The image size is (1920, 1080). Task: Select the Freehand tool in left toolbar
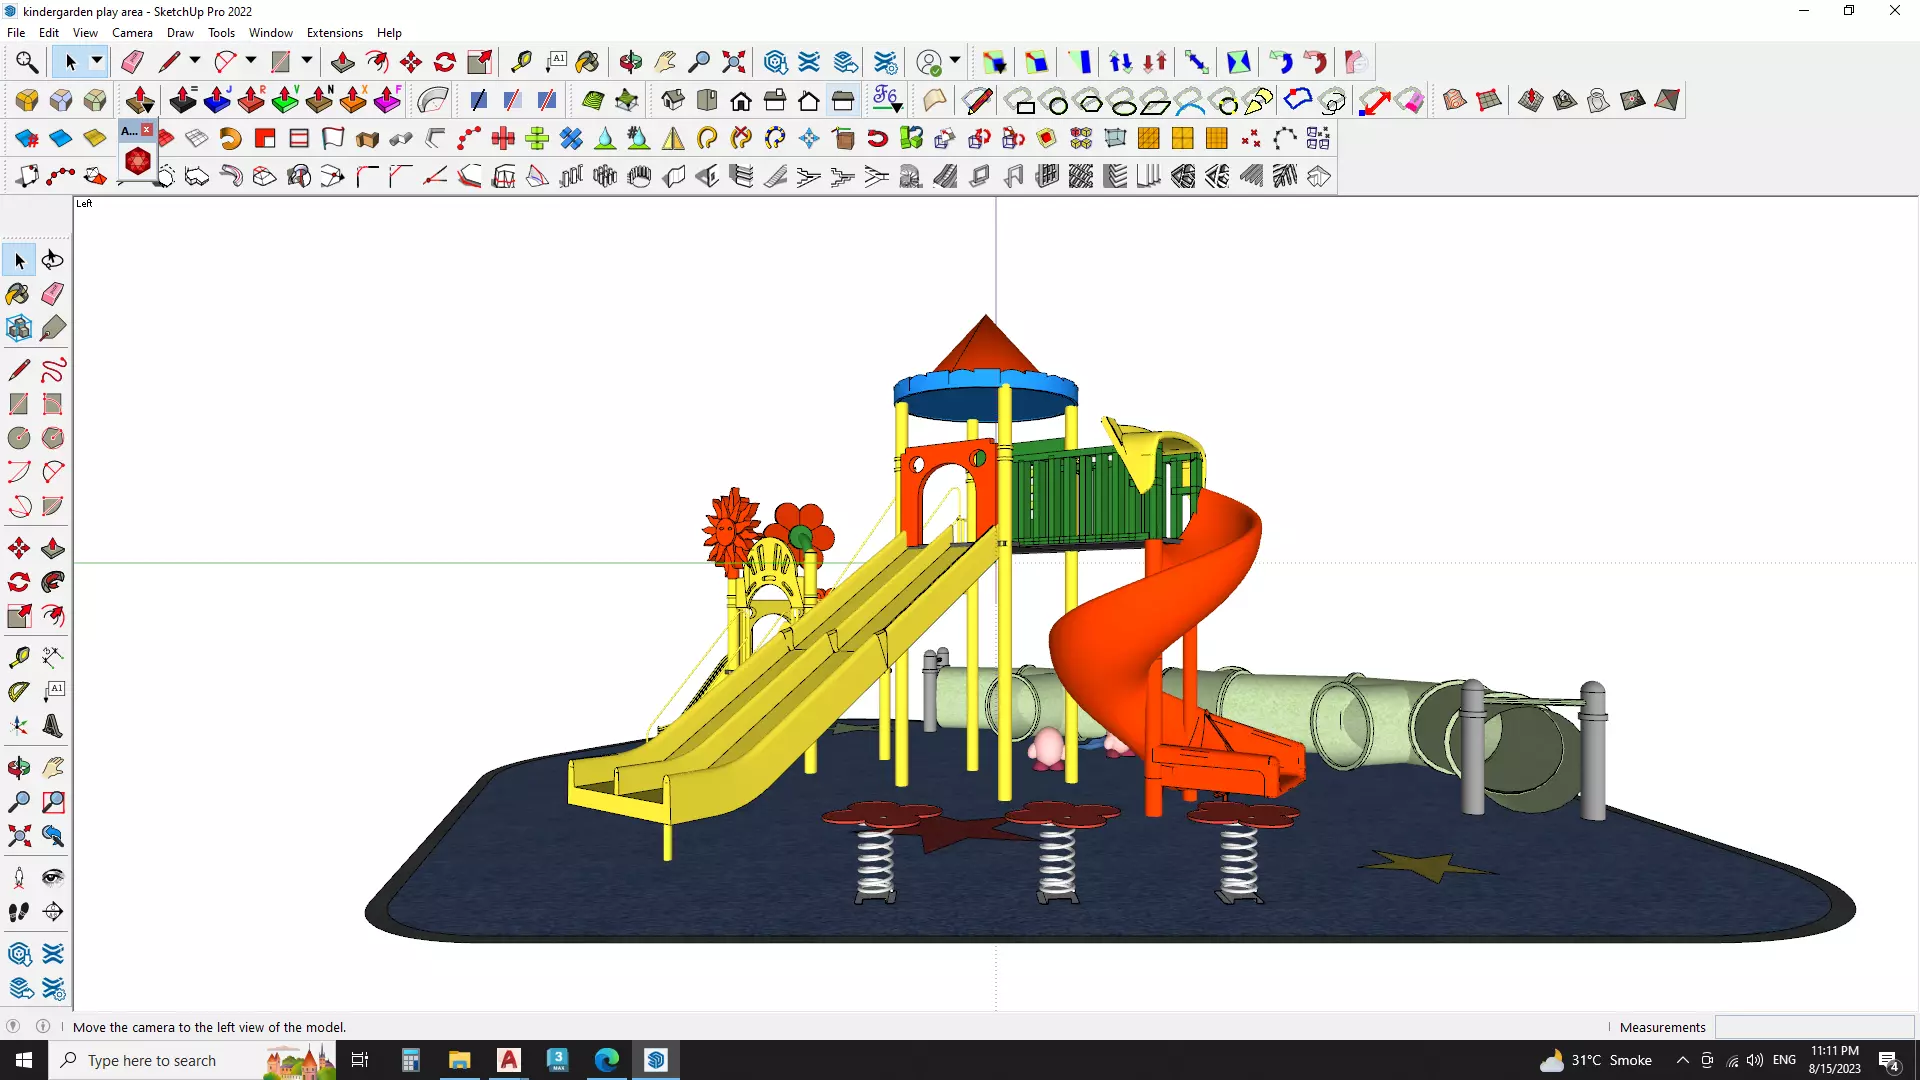(53, 371)
